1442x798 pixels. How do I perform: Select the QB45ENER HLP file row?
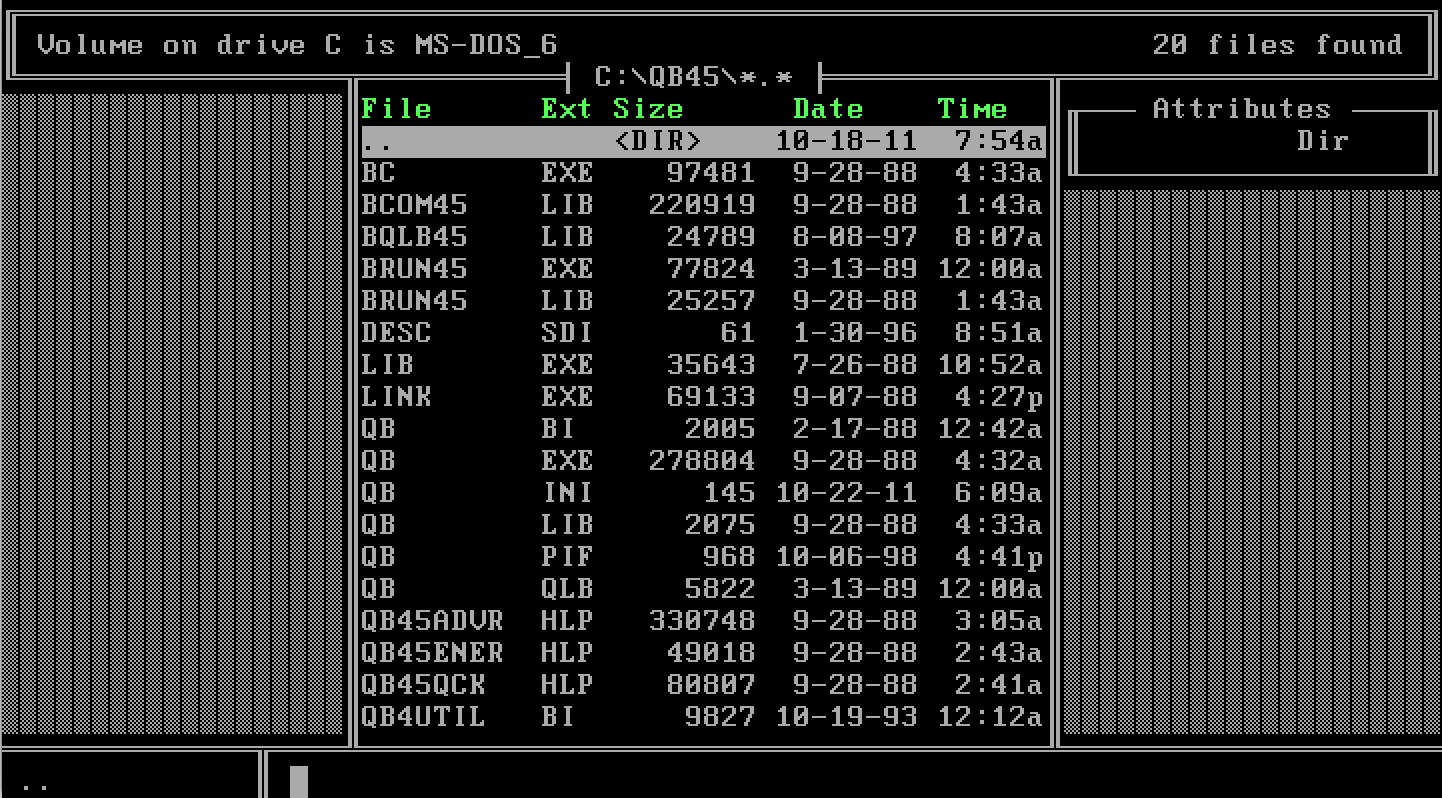703,653
